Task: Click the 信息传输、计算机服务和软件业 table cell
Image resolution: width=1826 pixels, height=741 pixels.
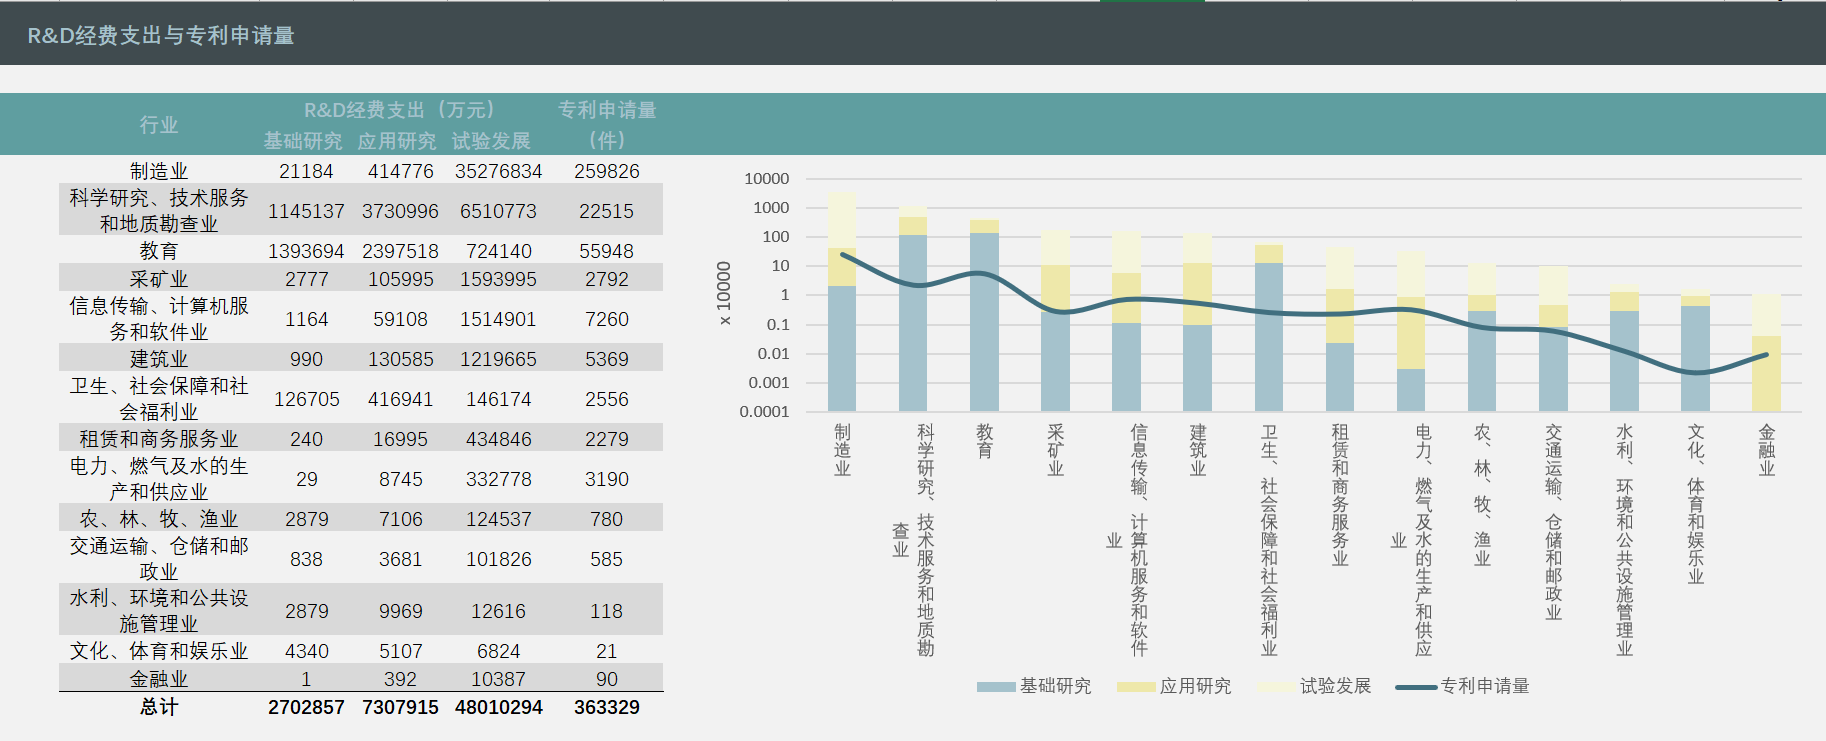Action: pos(159,319)
